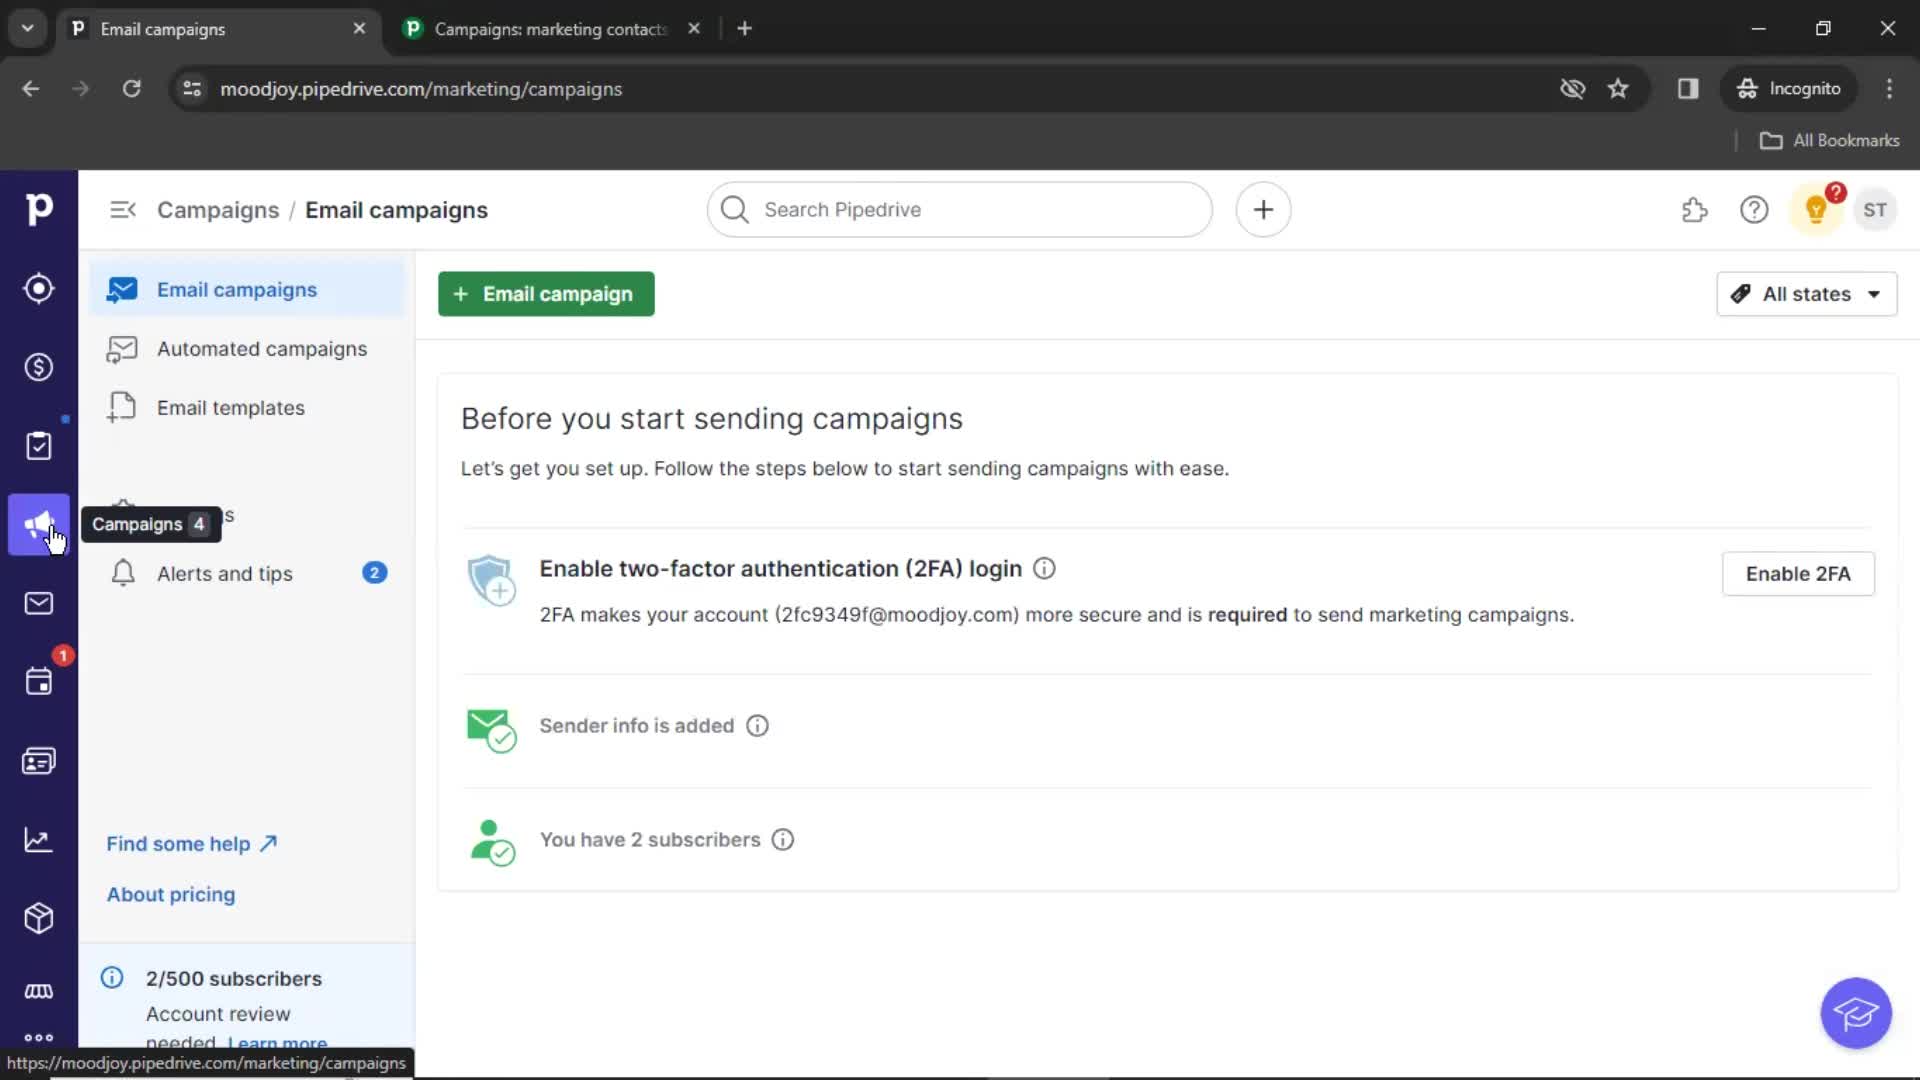The height and width of the screenshot is (1080, 1920).
Task: Open ST account avatar menu
Action: [1875, 210]
